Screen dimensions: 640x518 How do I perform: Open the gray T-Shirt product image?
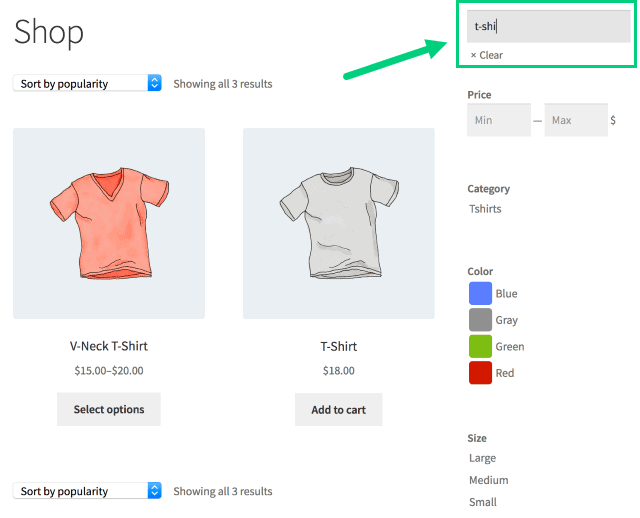coord(339,223)
